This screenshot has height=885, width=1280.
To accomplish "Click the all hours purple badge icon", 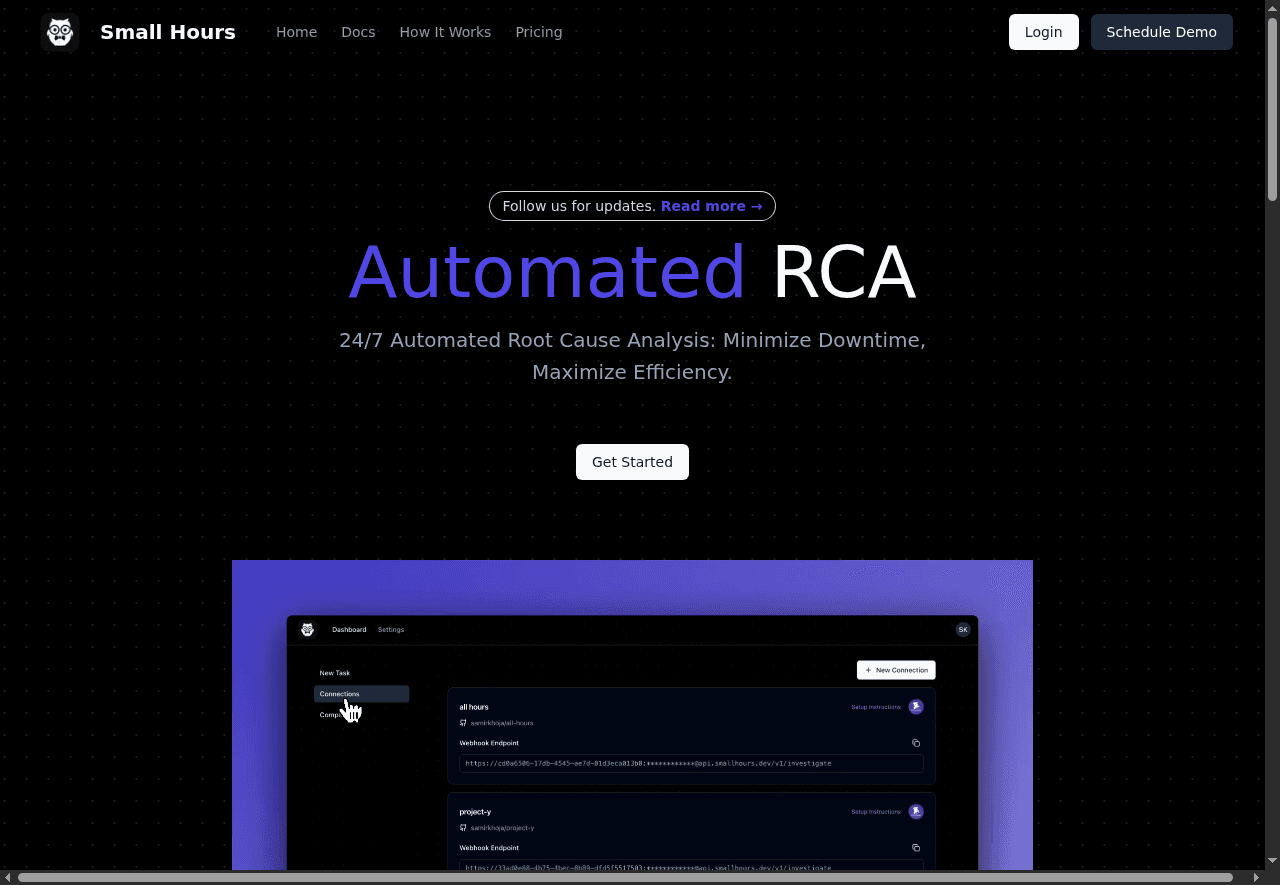I will (916, 707).
